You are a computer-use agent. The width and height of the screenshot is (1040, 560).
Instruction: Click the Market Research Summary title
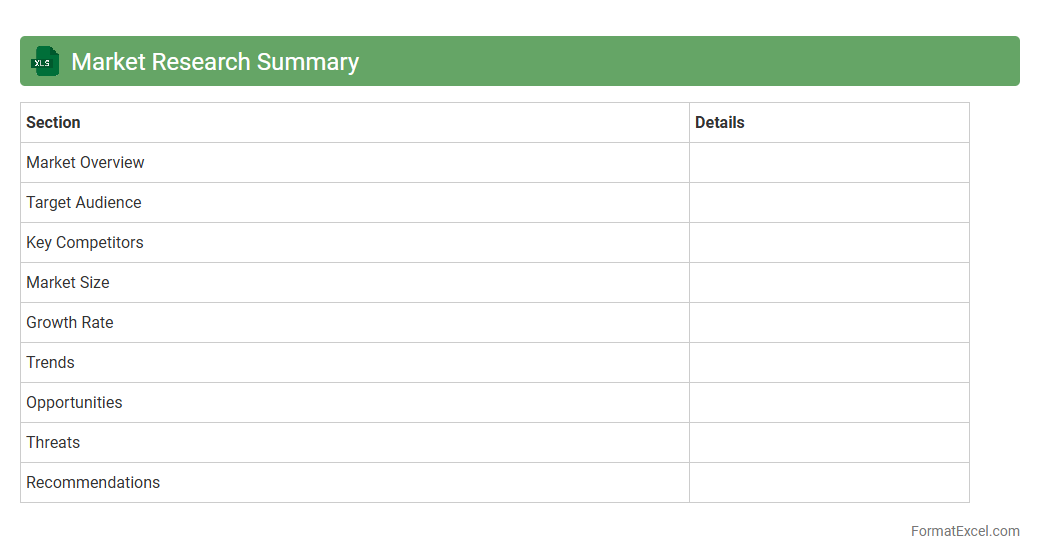(x=215, y=62)
